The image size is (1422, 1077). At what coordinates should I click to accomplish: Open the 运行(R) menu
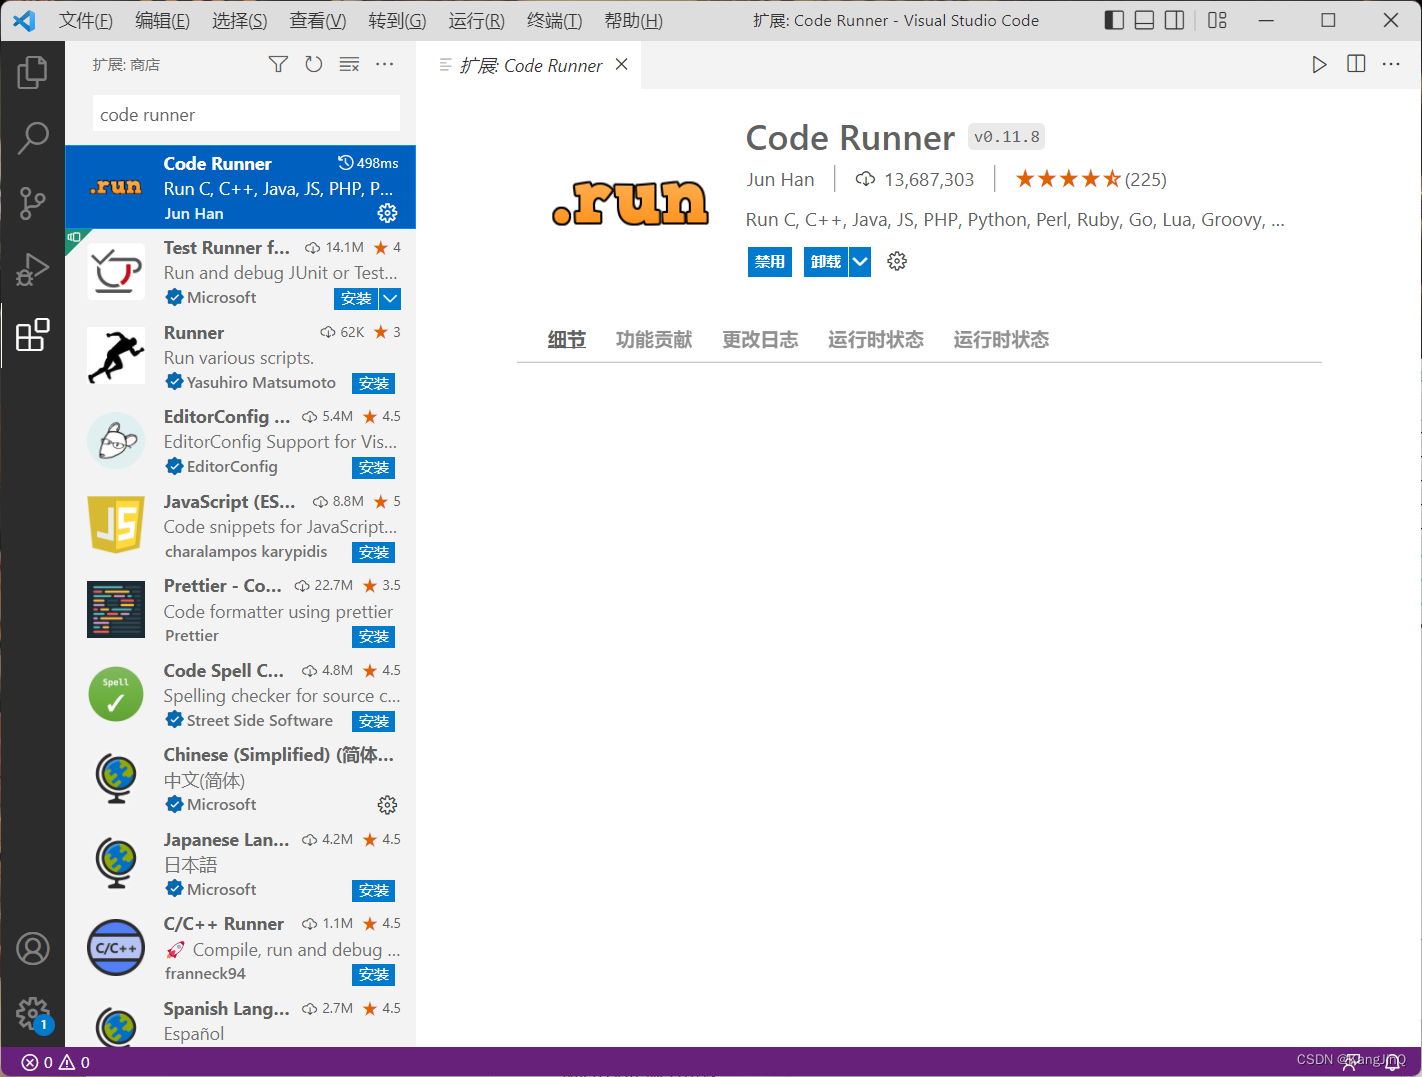click(477, 20)
